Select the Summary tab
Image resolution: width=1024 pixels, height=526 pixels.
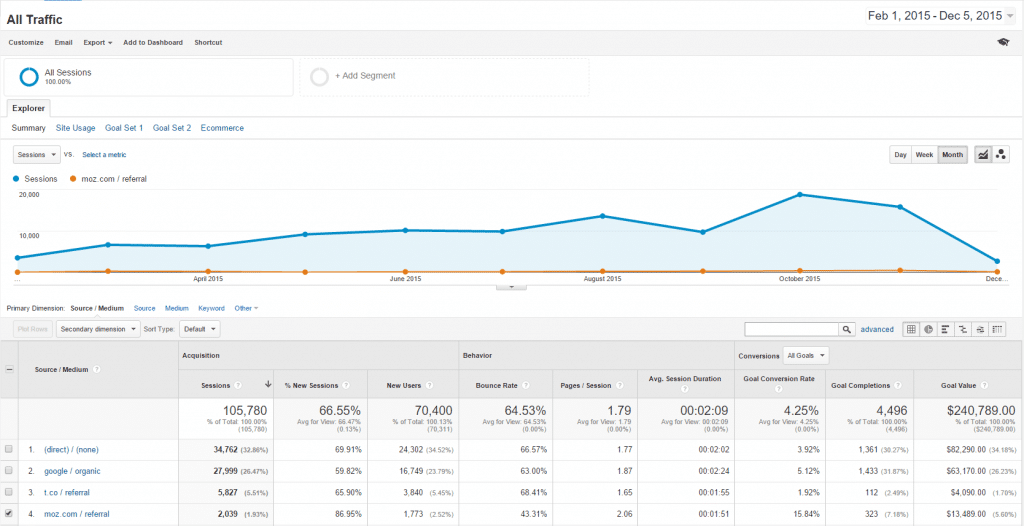[29, 128]
